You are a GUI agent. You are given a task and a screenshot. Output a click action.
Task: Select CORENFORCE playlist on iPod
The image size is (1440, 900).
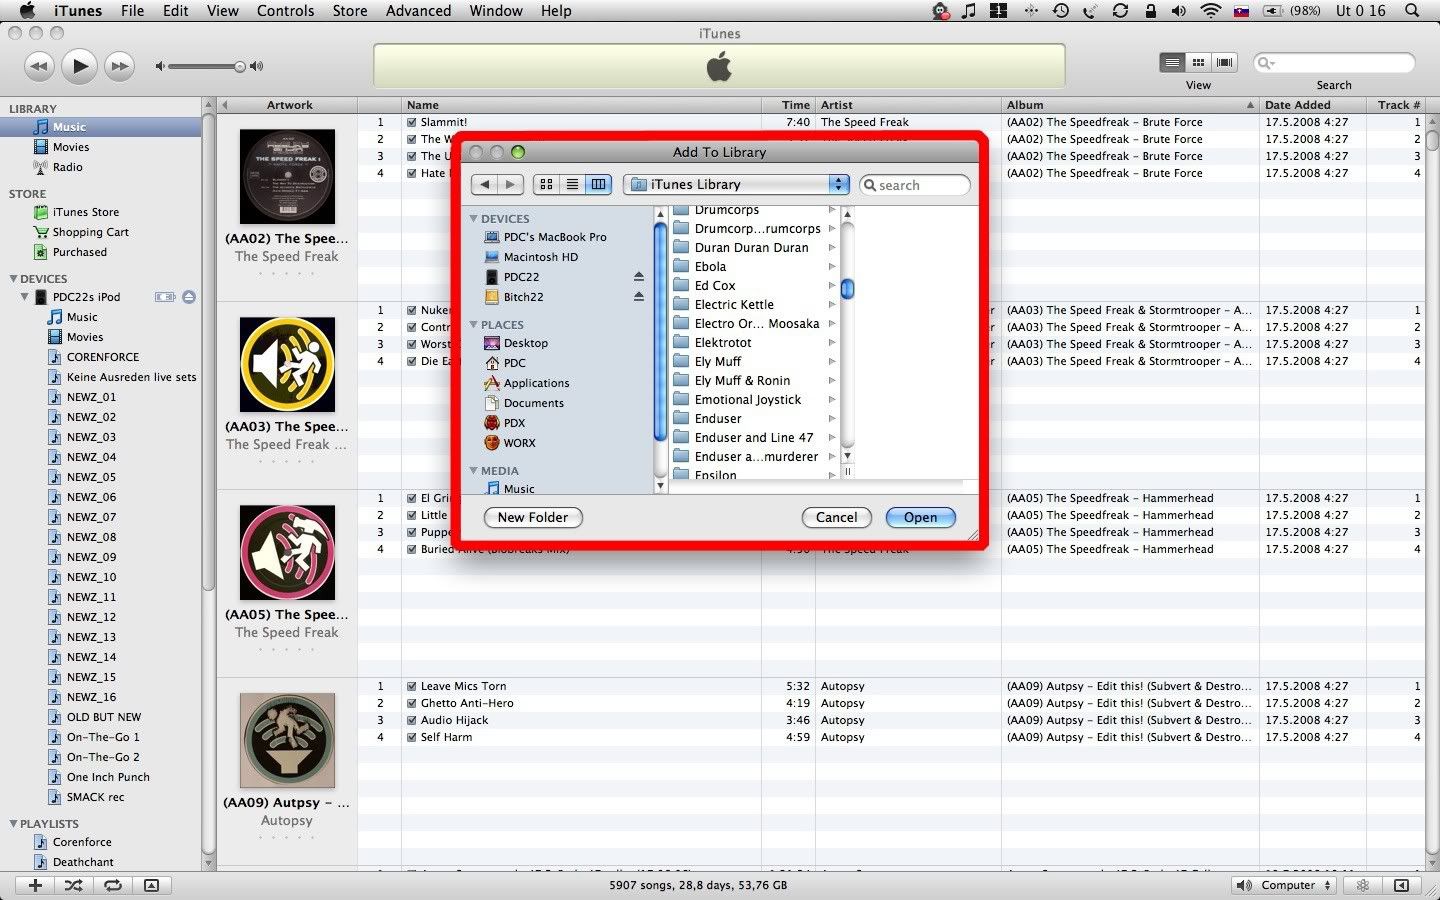[x=103, y=357]
